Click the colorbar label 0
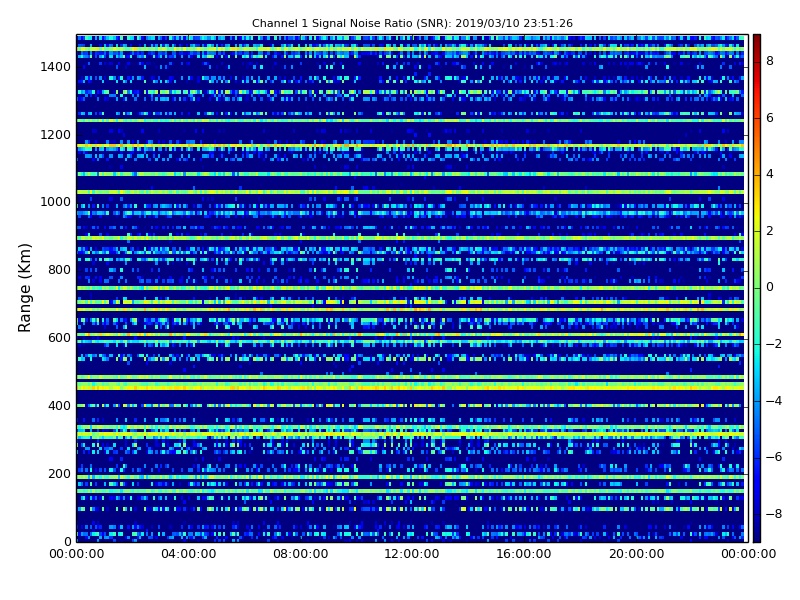This screenshot has height=600, width=800. pyautogui.click(x=770, y=287)
